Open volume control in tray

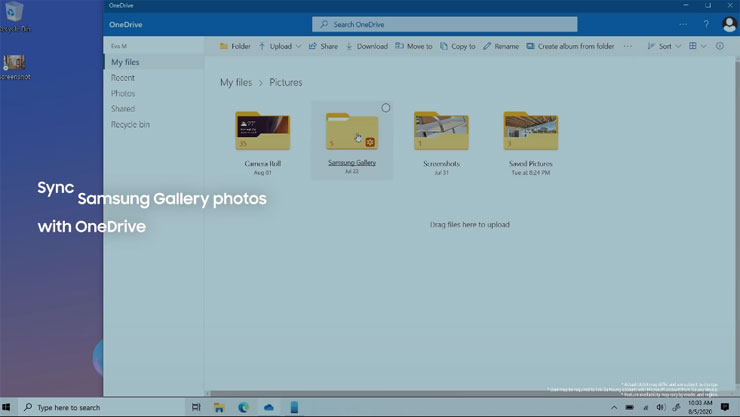[660, 408]
